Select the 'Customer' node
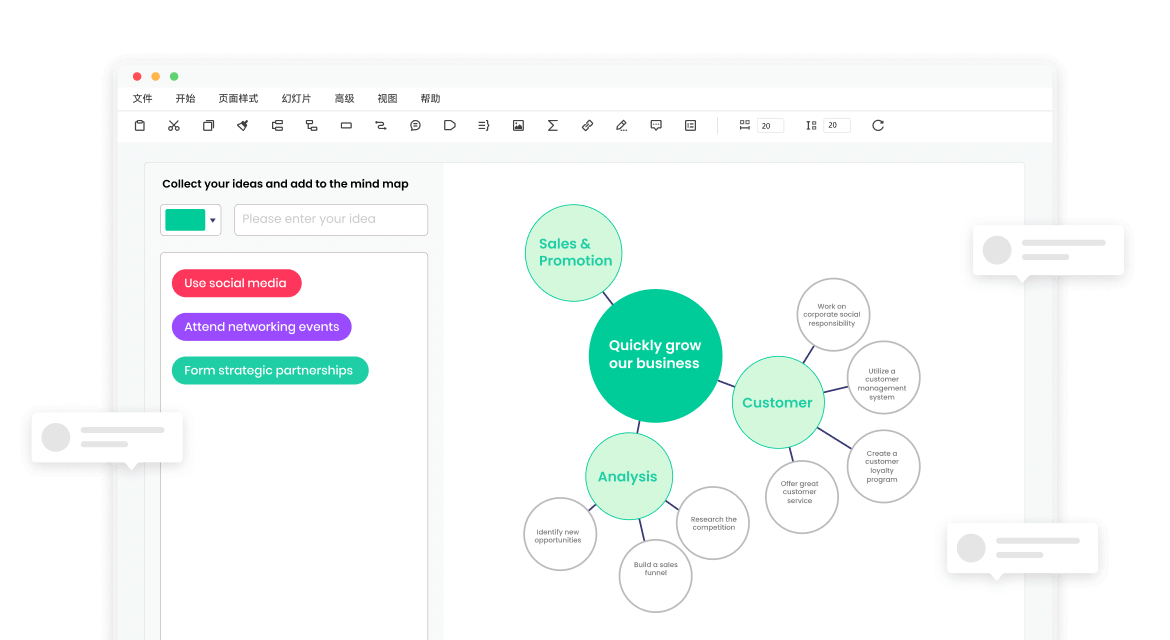Image resolution: width=1170 pixels, height=640 pixels. coord(778,403)
